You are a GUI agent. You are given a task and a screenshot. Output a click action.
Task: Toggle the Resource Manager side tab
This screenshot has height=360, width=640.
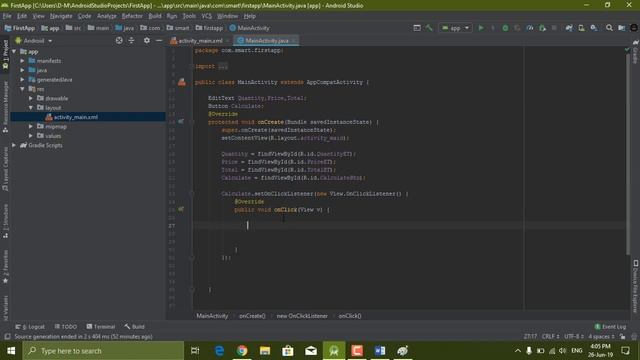pos(5,107)
